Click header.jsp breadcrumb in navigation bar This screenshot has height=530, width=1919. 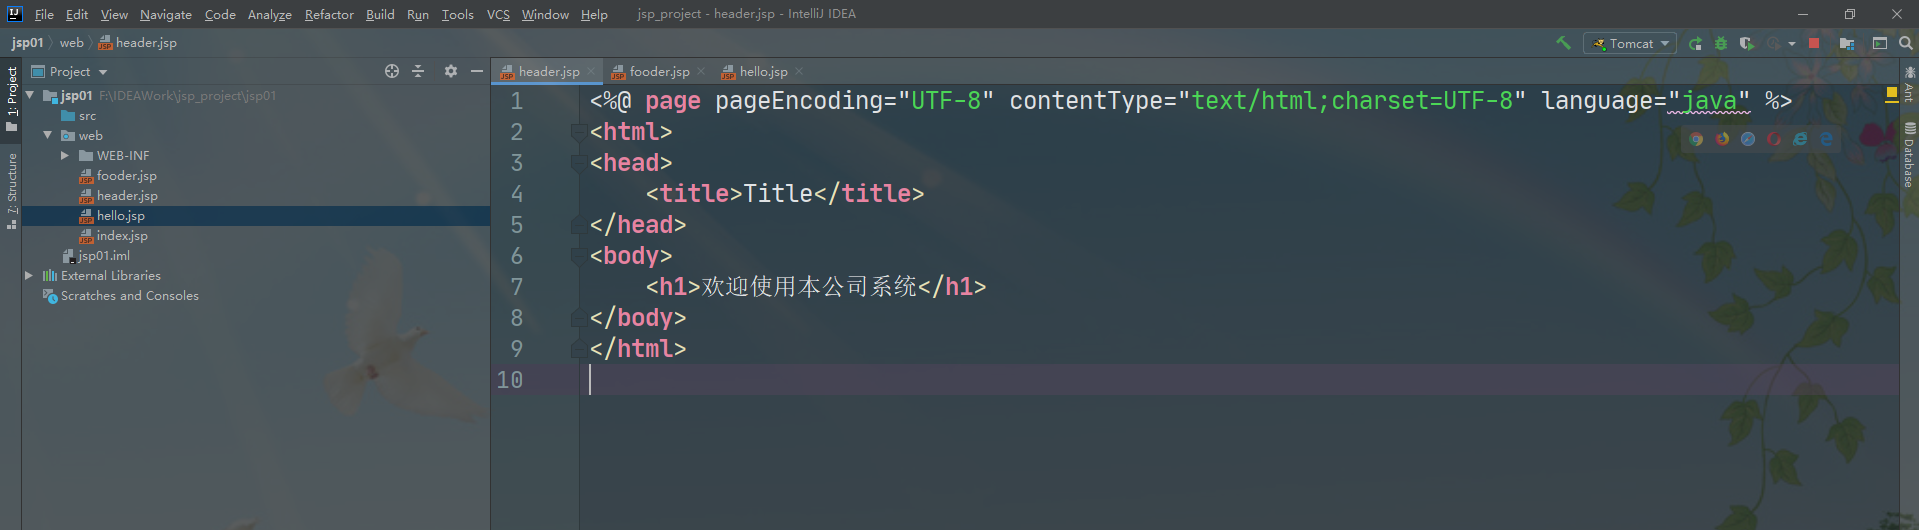pyautogui.click(x=138, y=43)
